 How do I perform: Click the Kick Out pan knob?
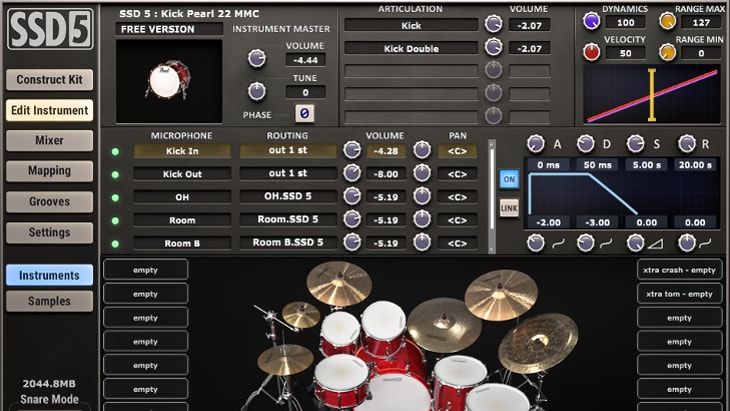coord(422,173)
